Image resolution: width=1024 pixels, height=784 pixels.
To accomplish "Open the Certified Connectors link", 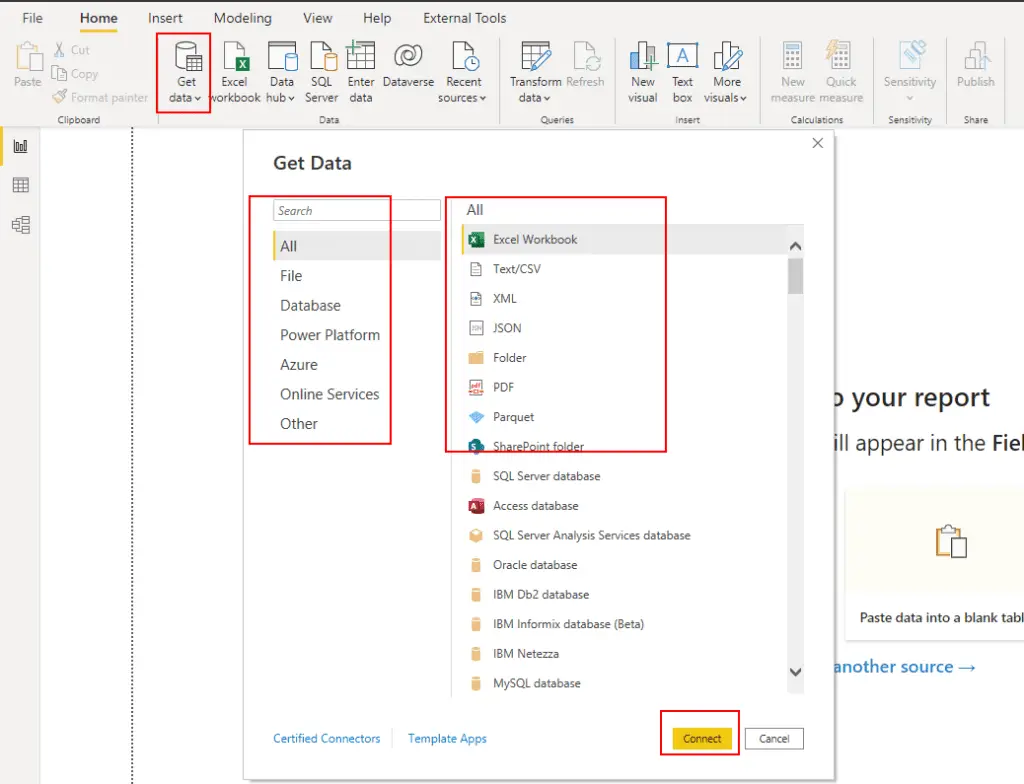I will 327,738.
